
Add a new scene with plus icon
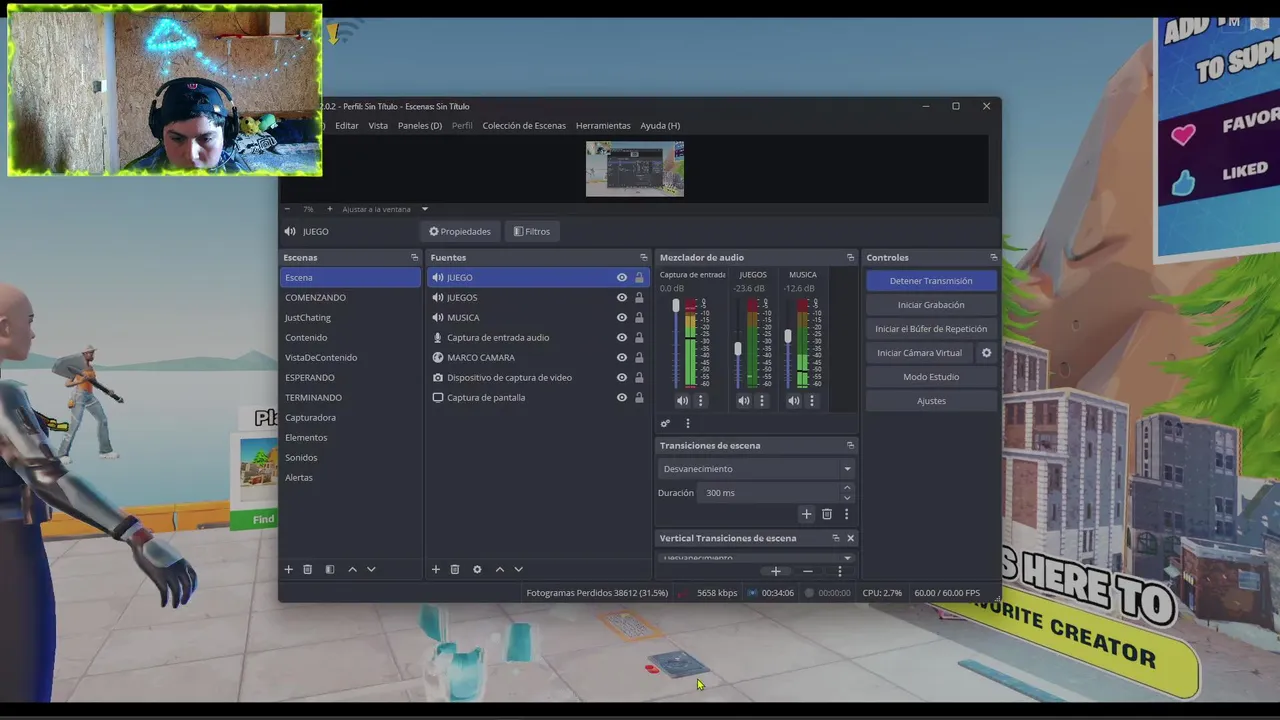click(x=289, y=569)
